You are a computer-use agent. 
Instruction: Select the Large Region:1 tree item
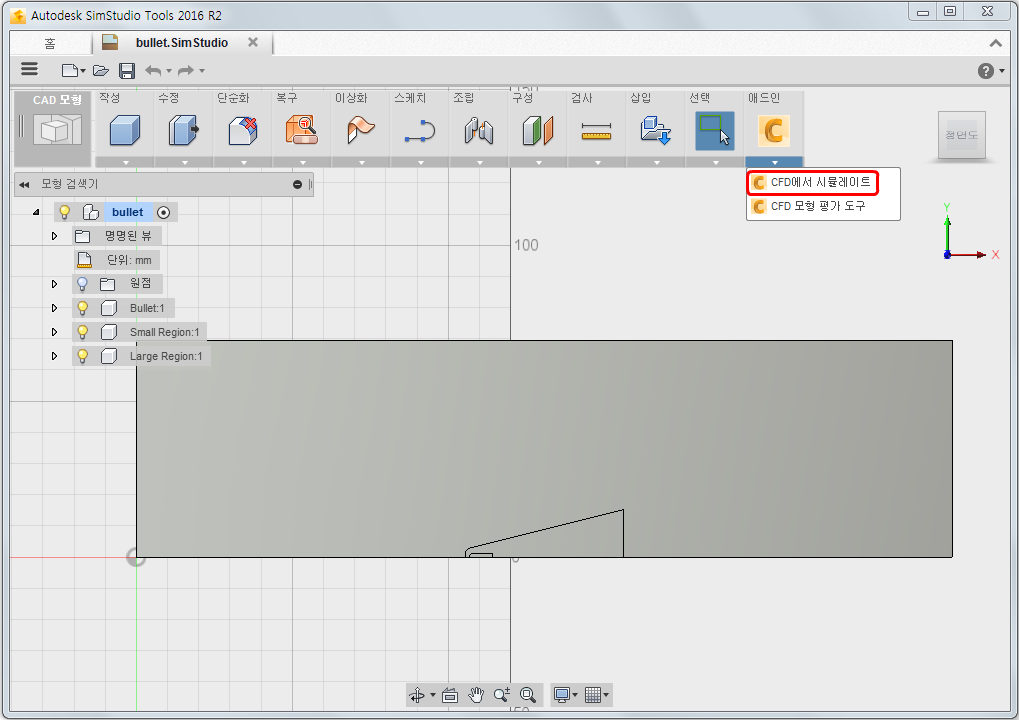[166, 356]
